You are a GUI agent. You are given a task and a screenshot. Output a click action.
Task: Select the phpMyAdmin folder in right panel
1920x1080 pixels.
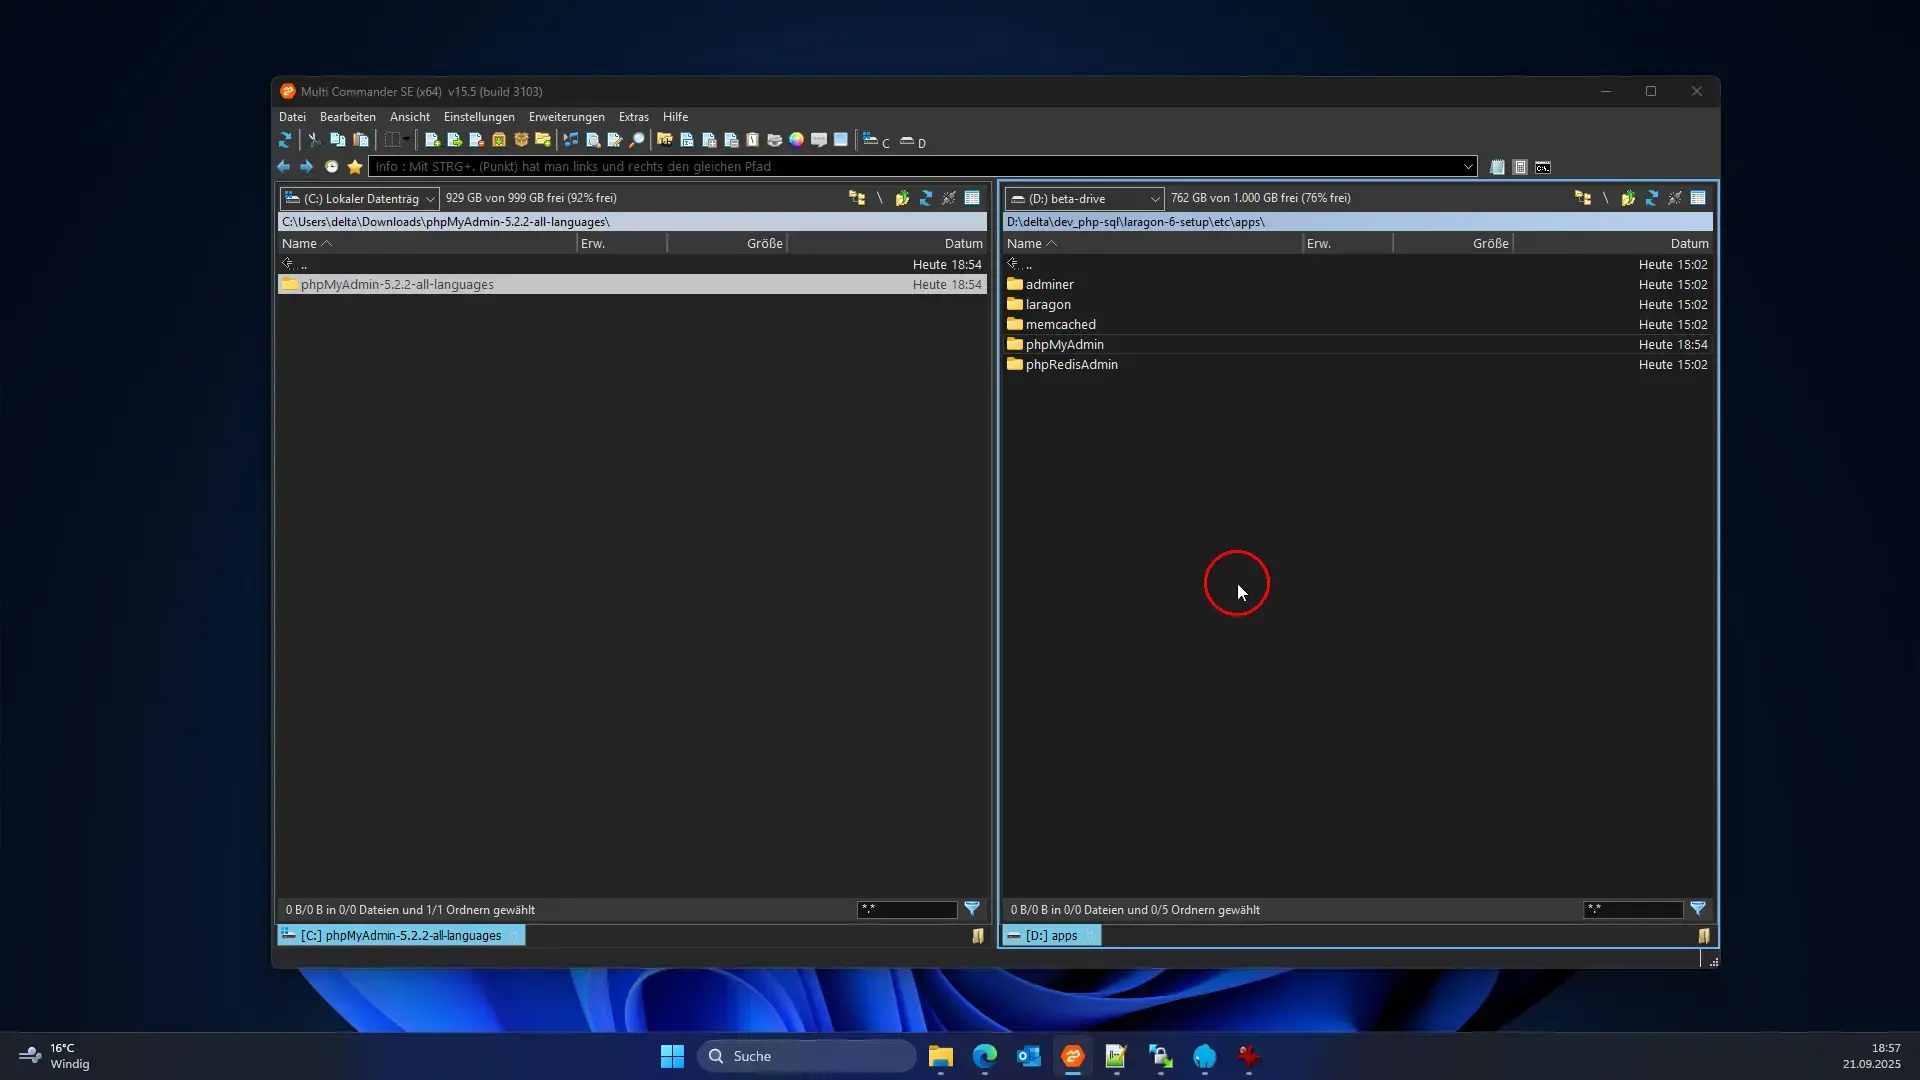[x=1064, y=345]
